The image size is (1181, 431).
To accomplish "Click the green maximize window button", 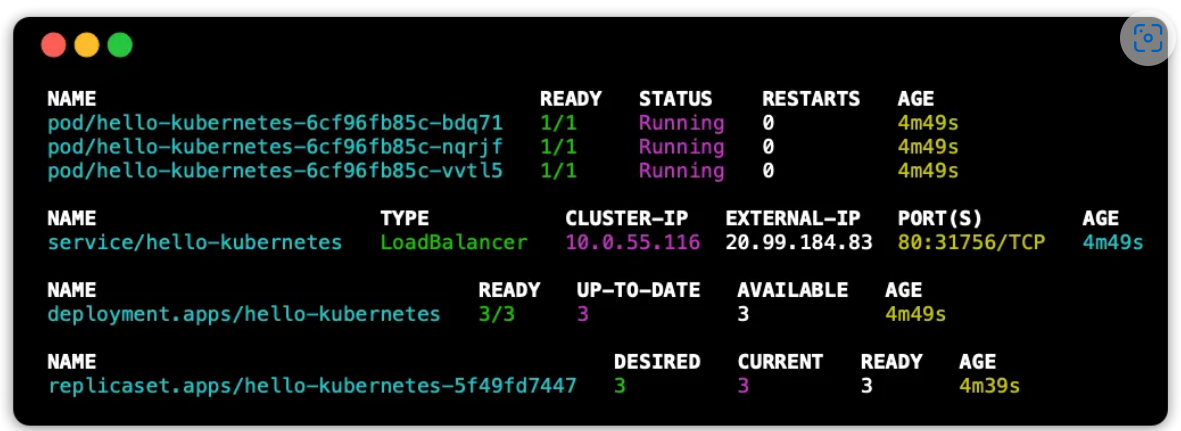I will pos(120,45).
